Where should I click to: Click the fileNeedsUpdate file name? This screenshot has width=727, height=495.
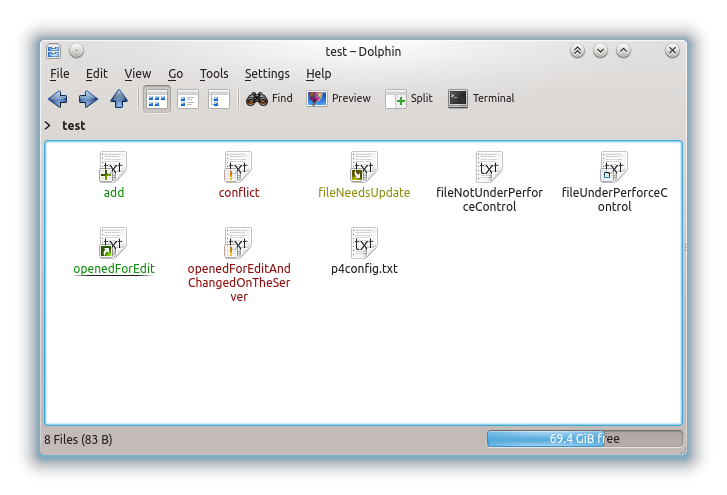364,193
